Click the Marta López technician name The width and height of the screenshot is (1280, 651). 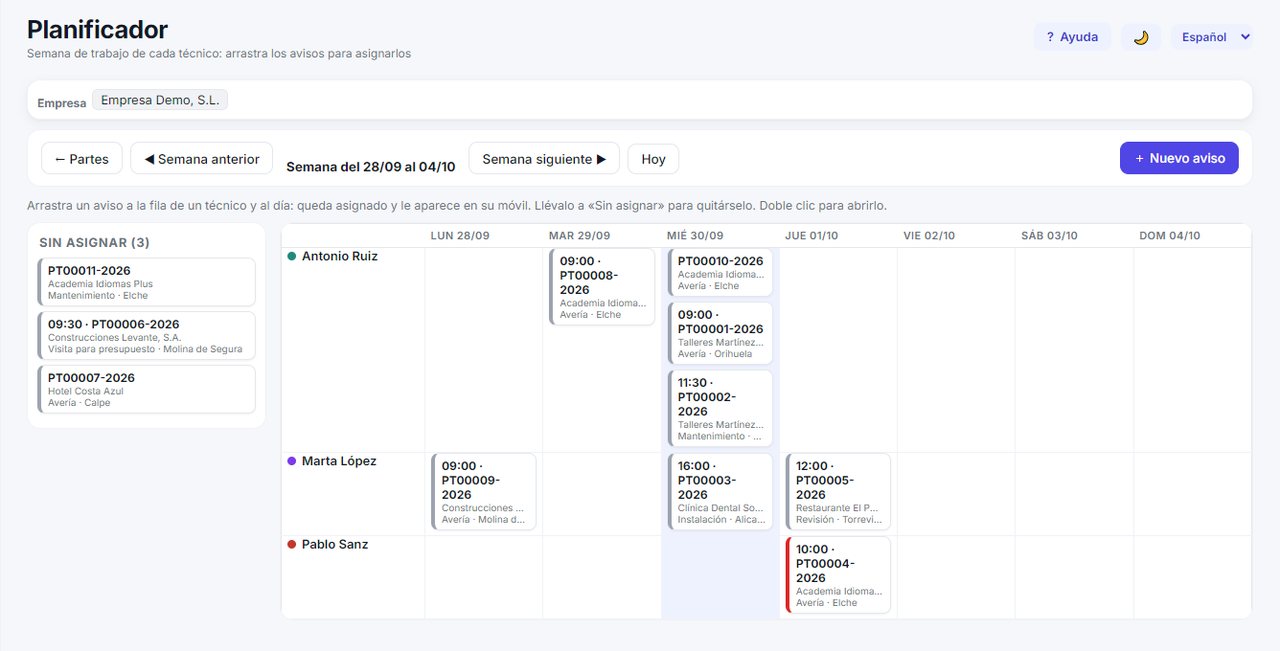(339, 461)
